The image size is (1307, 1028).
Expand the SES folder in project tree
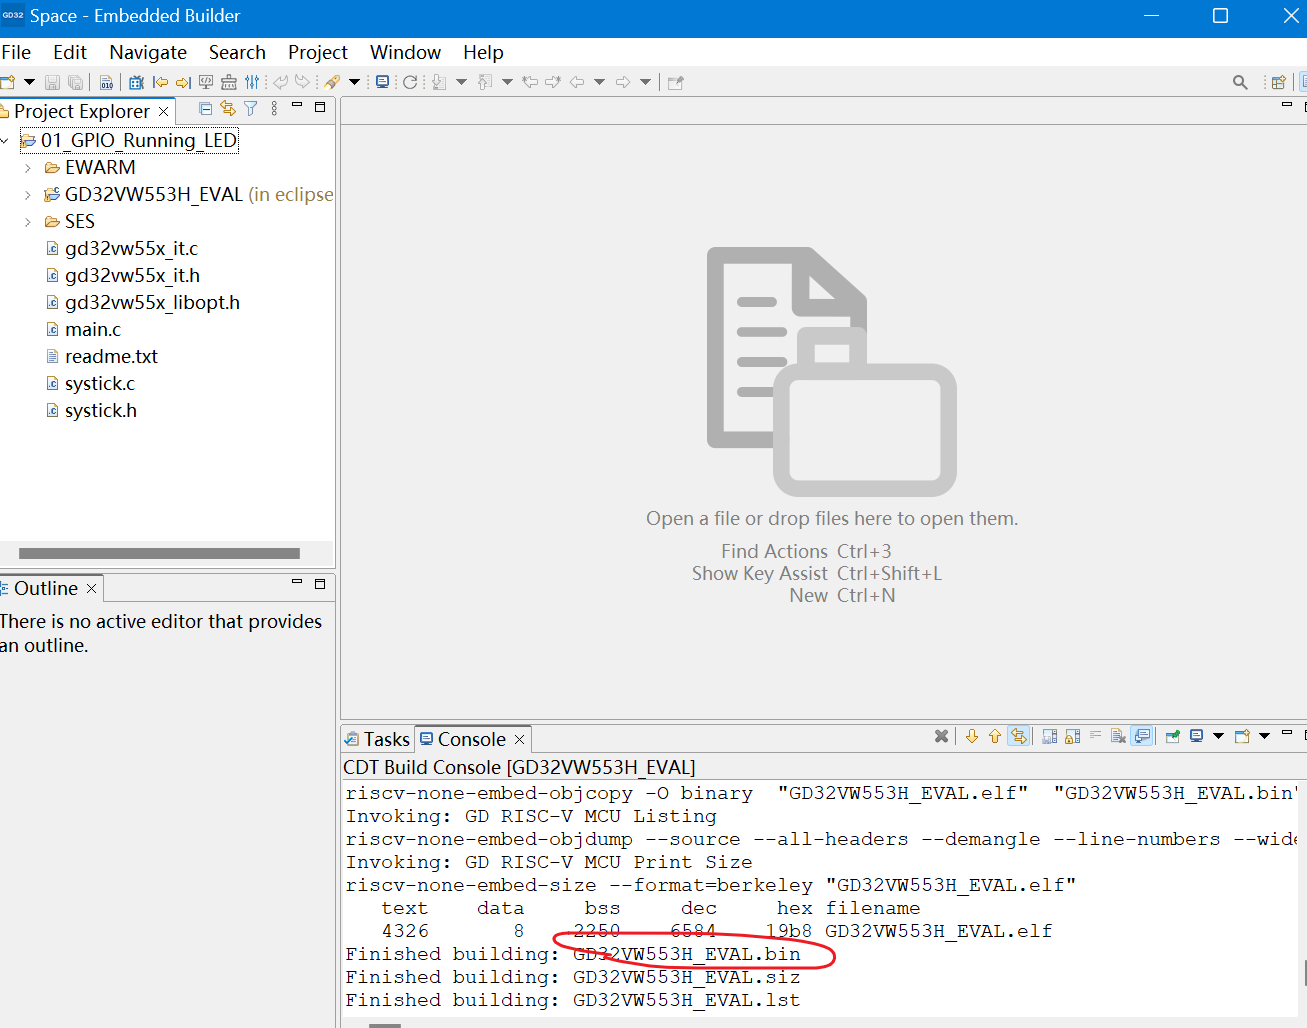[28, 222]
